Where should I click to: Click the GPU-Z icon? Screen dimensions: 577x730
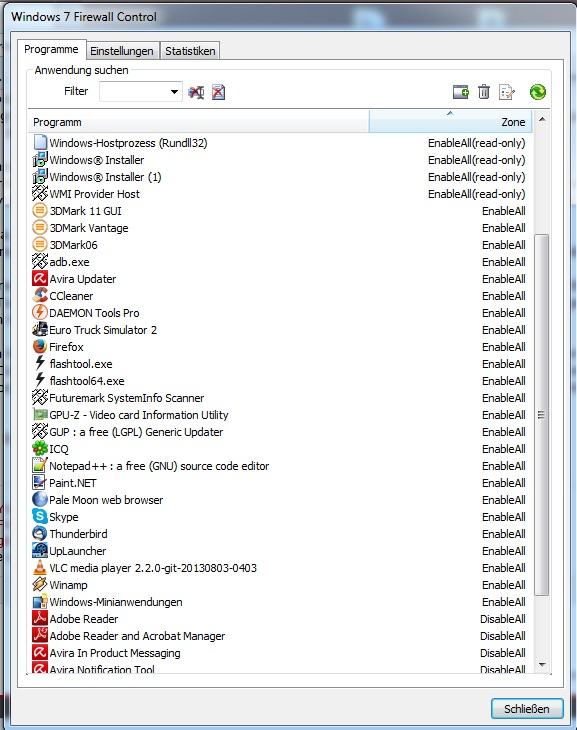pos(40,414)
